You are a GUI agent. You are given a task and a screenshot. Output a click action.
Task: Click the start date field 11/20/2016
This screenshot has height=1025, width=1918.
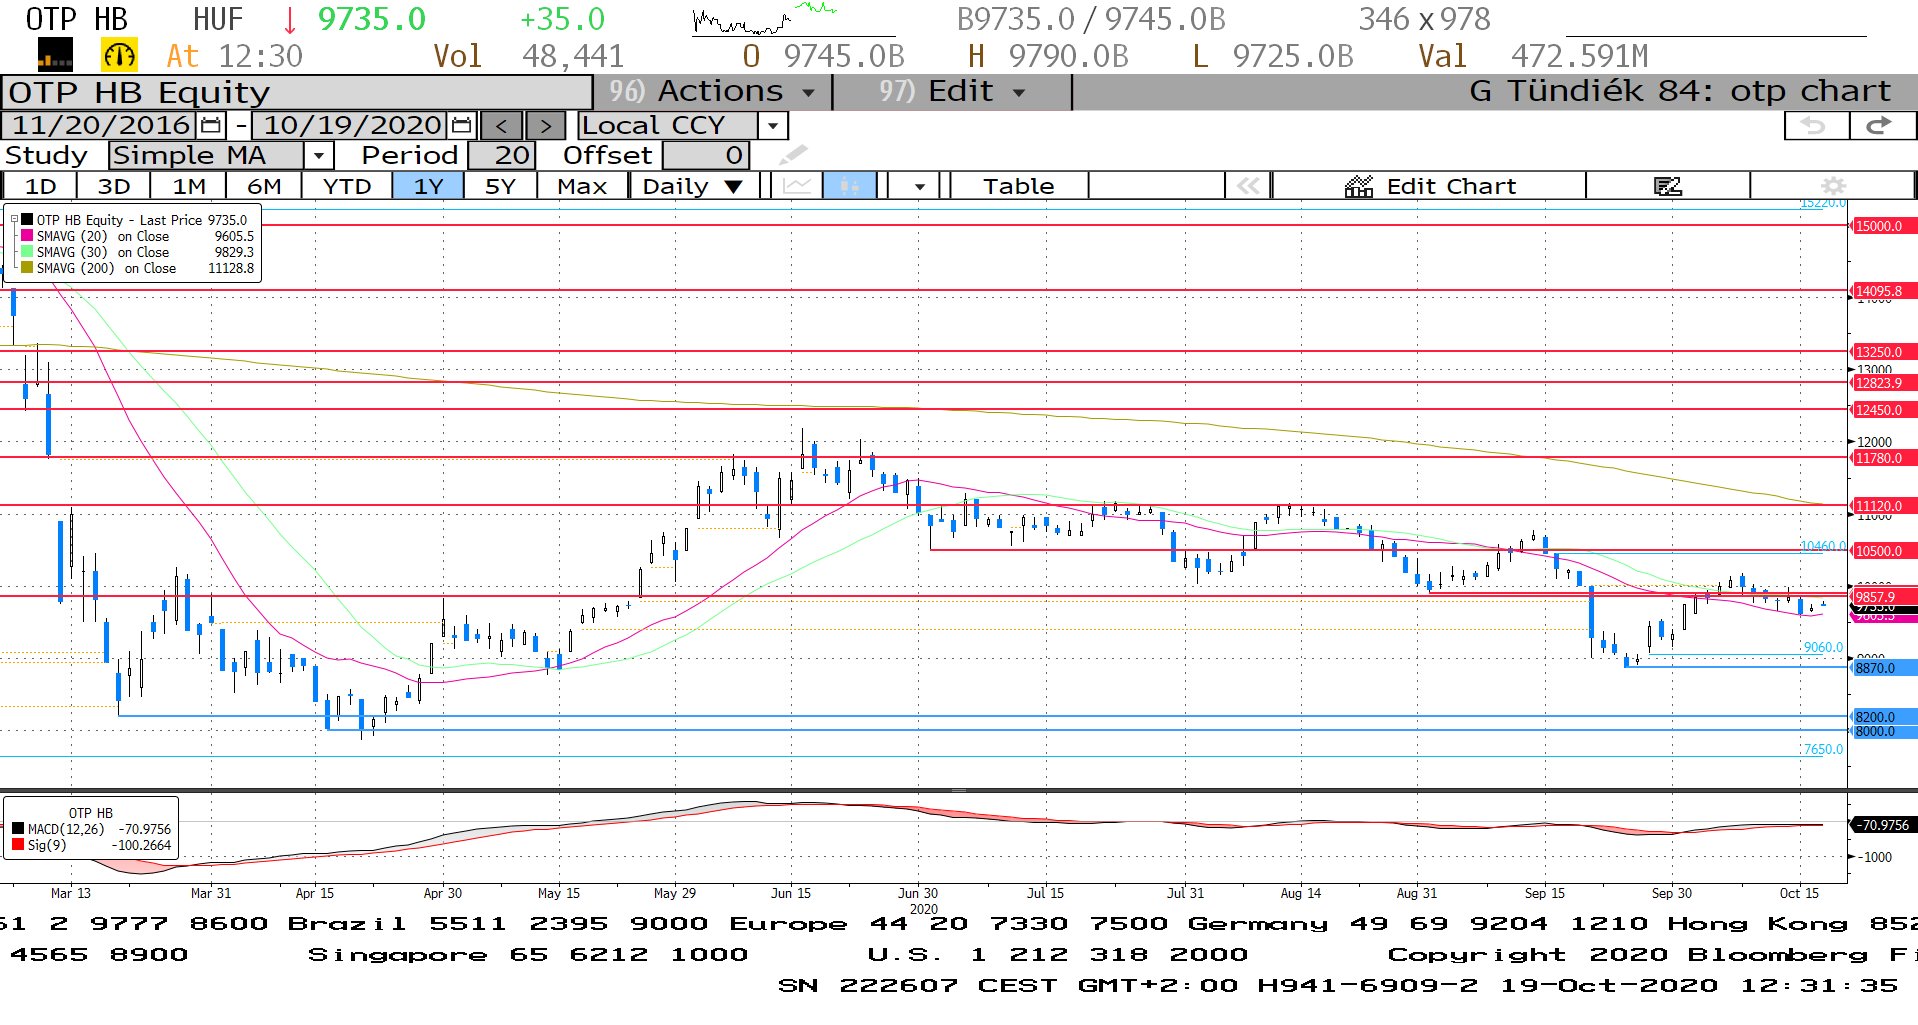click(x=101, y=126)
